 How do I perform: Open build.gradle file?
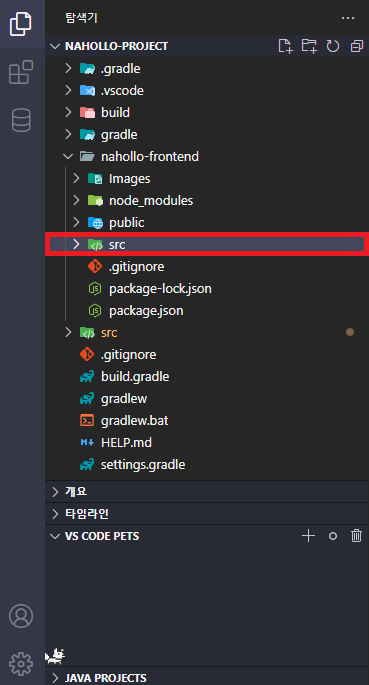135,377
